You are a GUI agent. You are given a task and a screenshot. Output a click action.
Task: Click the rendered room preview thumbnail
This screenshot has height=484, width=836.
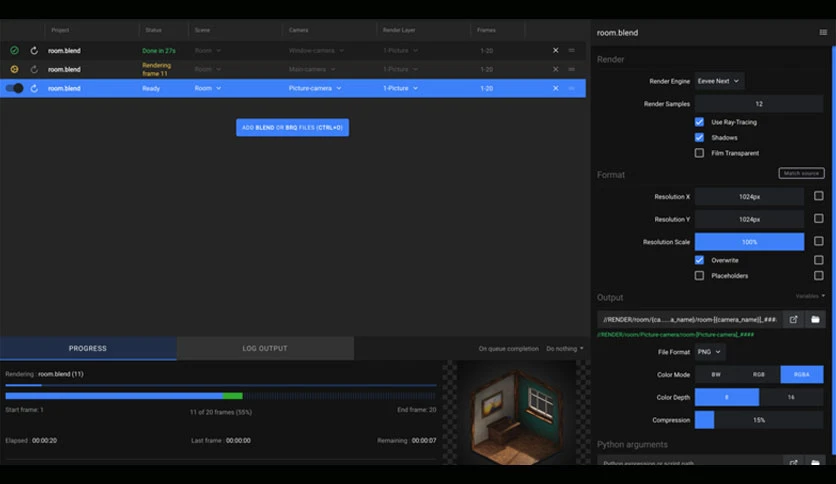[516, 413]
